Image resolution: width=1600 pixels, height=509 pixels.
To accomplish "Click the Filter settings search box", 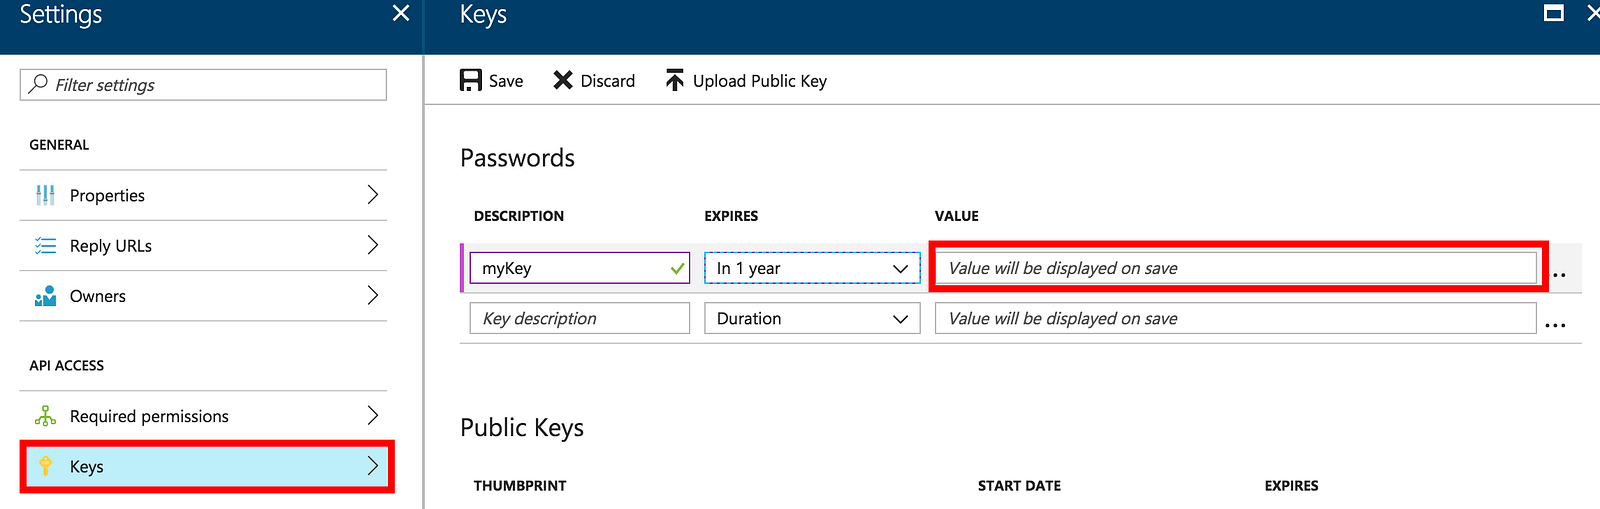I will tap(203, 85).
